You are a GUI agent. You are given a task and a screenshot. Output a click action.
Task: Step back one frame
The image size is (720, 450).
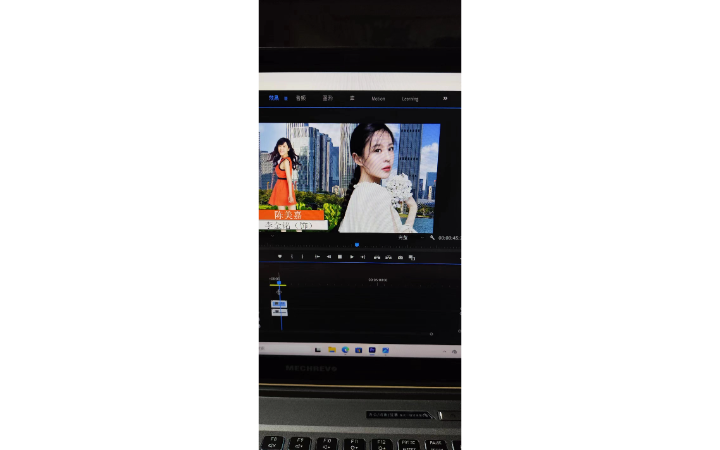click(329, 257)
